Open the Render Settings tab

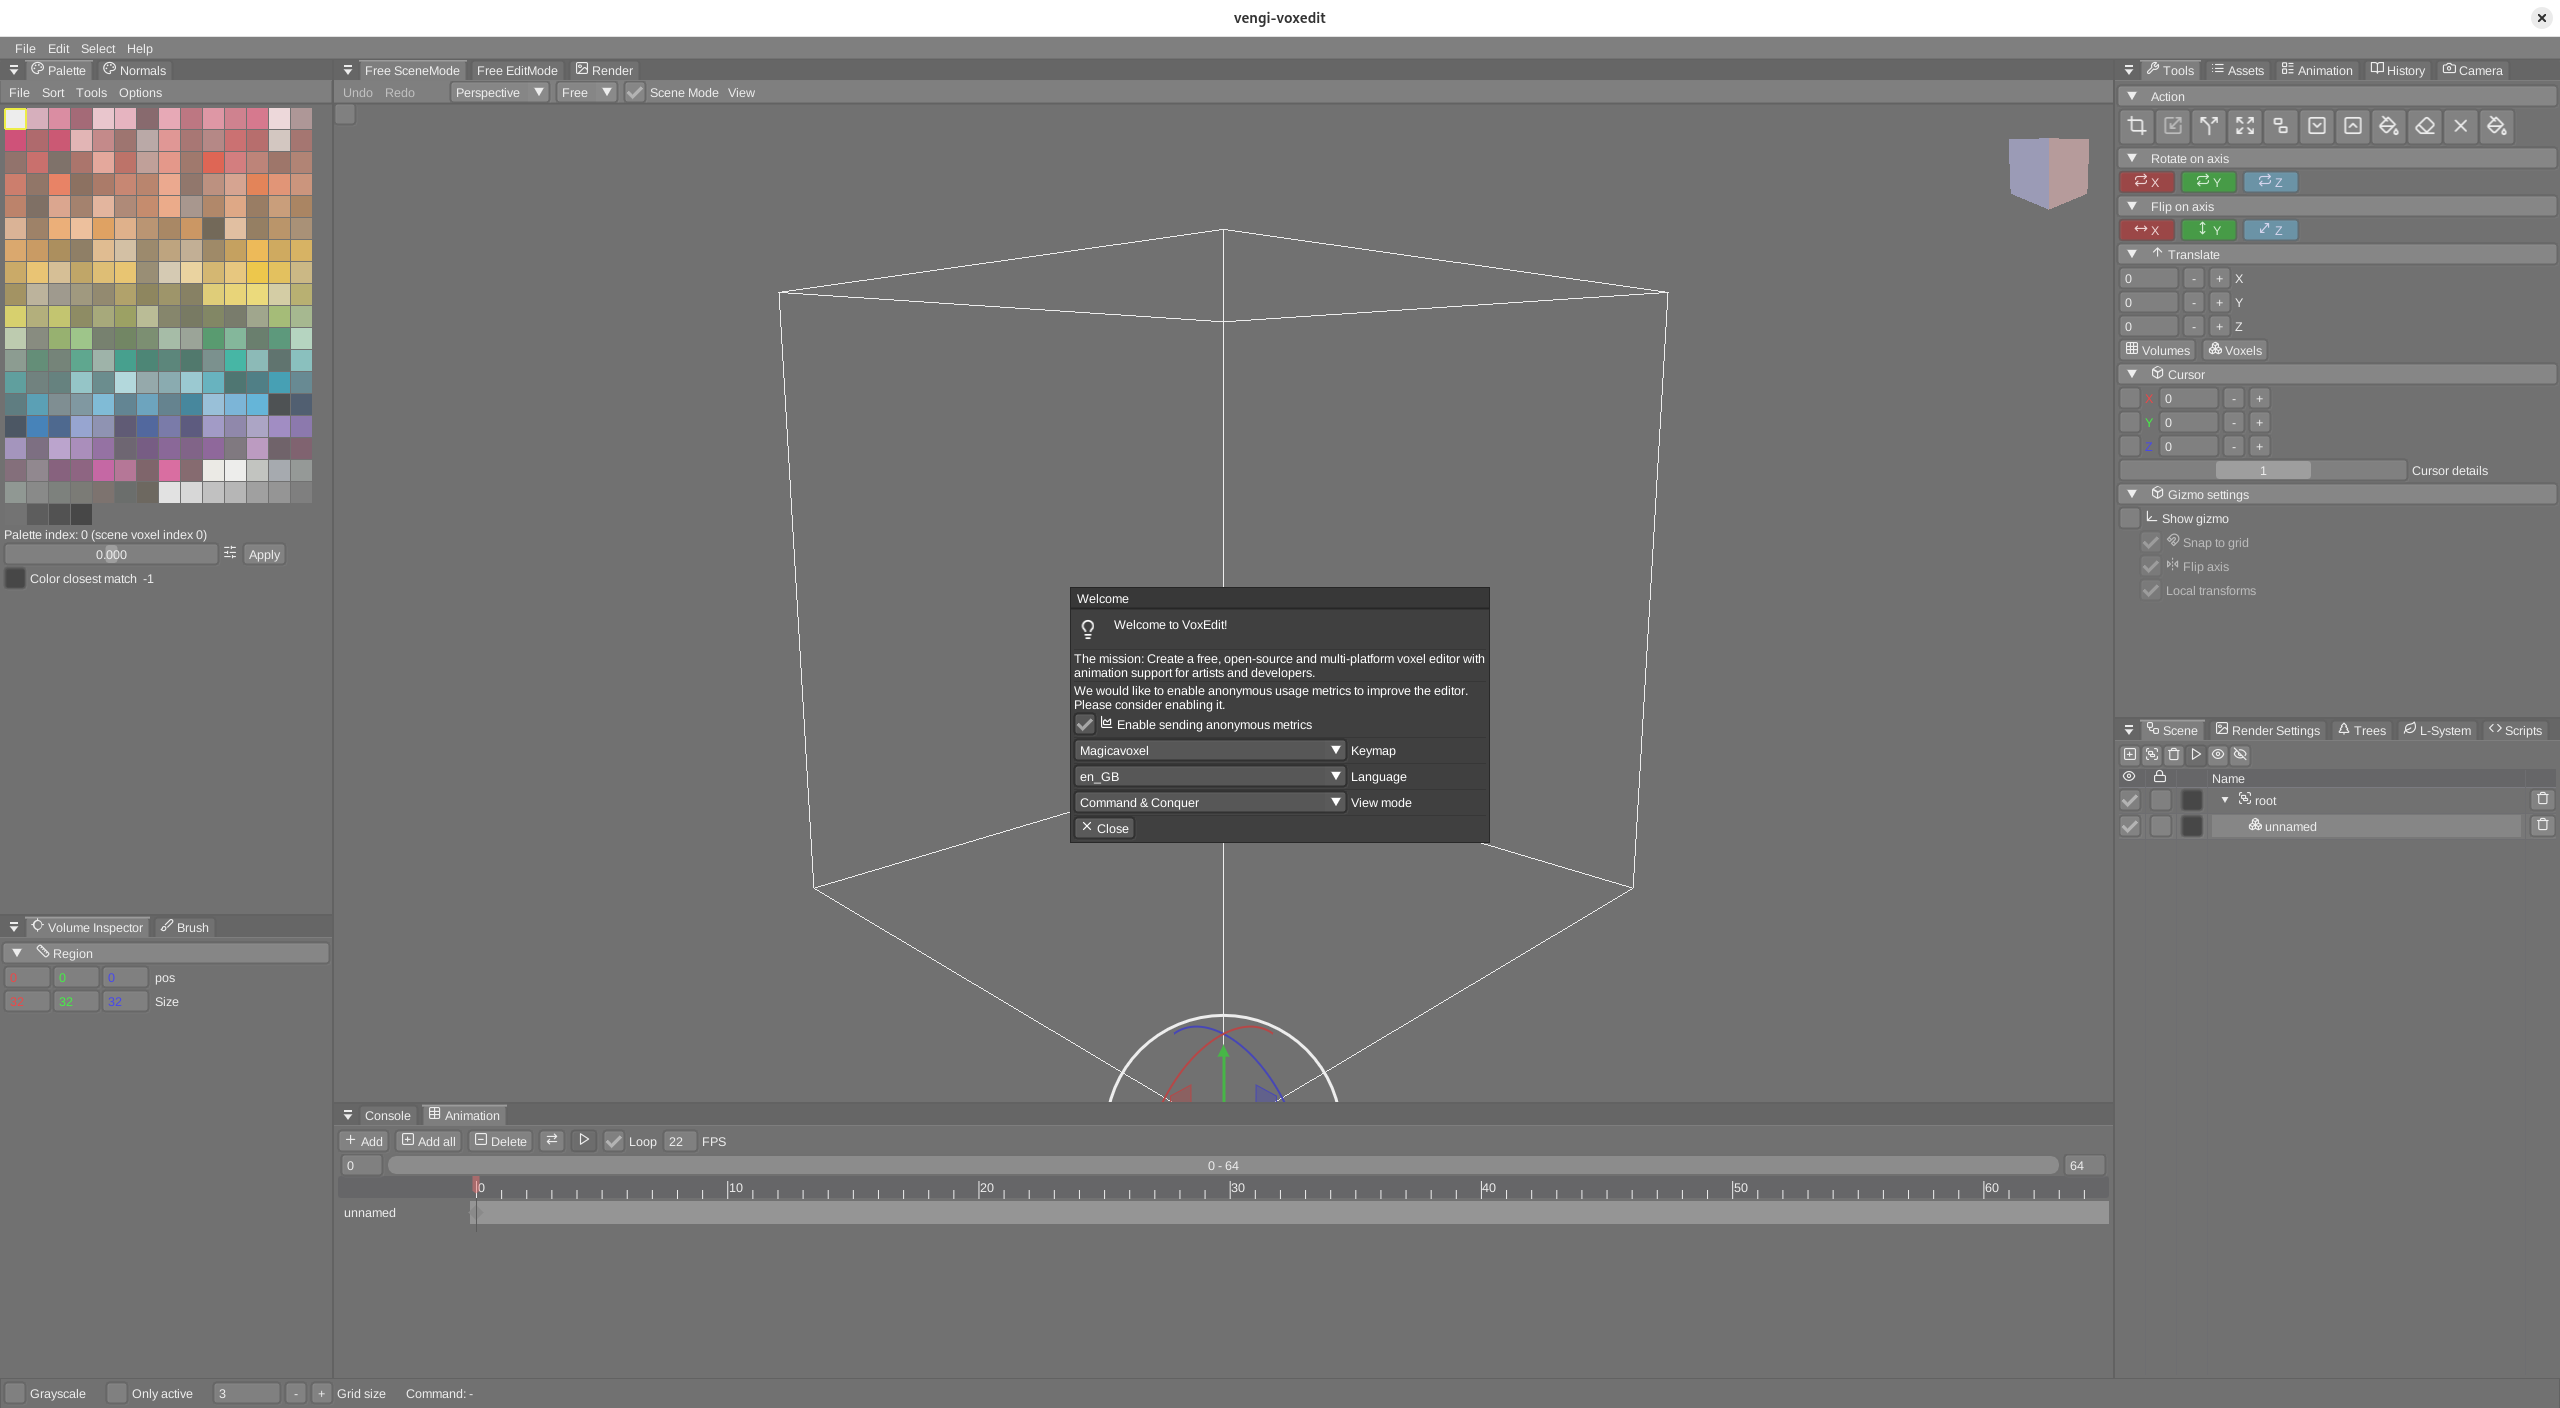[x=2267, y=730]
